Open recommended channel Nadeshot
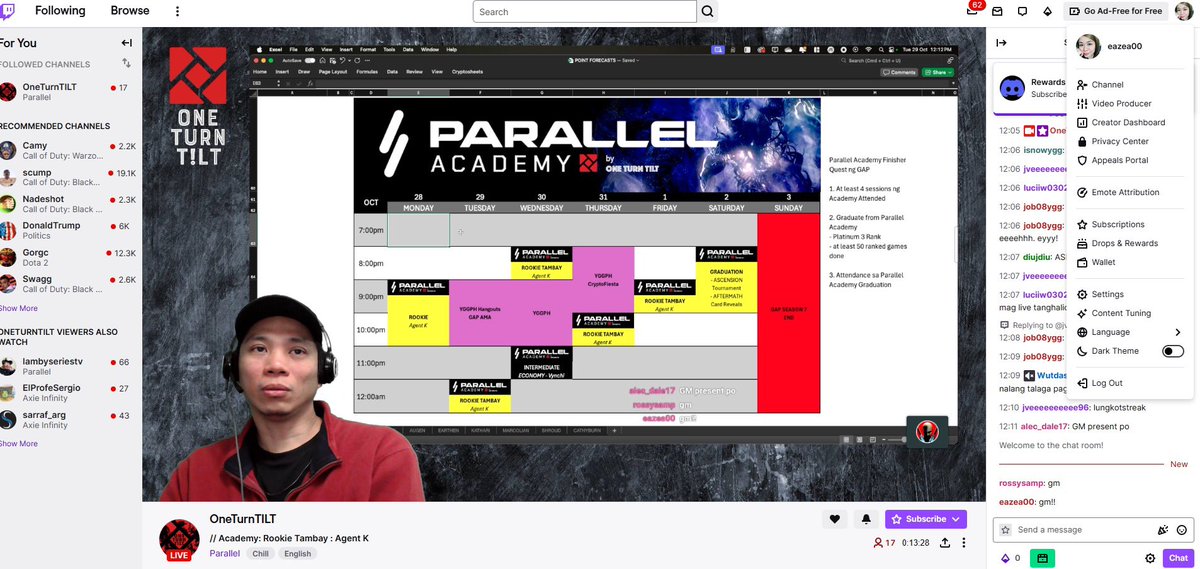The width and height of the screenshot is (1200, 569). 66,204
